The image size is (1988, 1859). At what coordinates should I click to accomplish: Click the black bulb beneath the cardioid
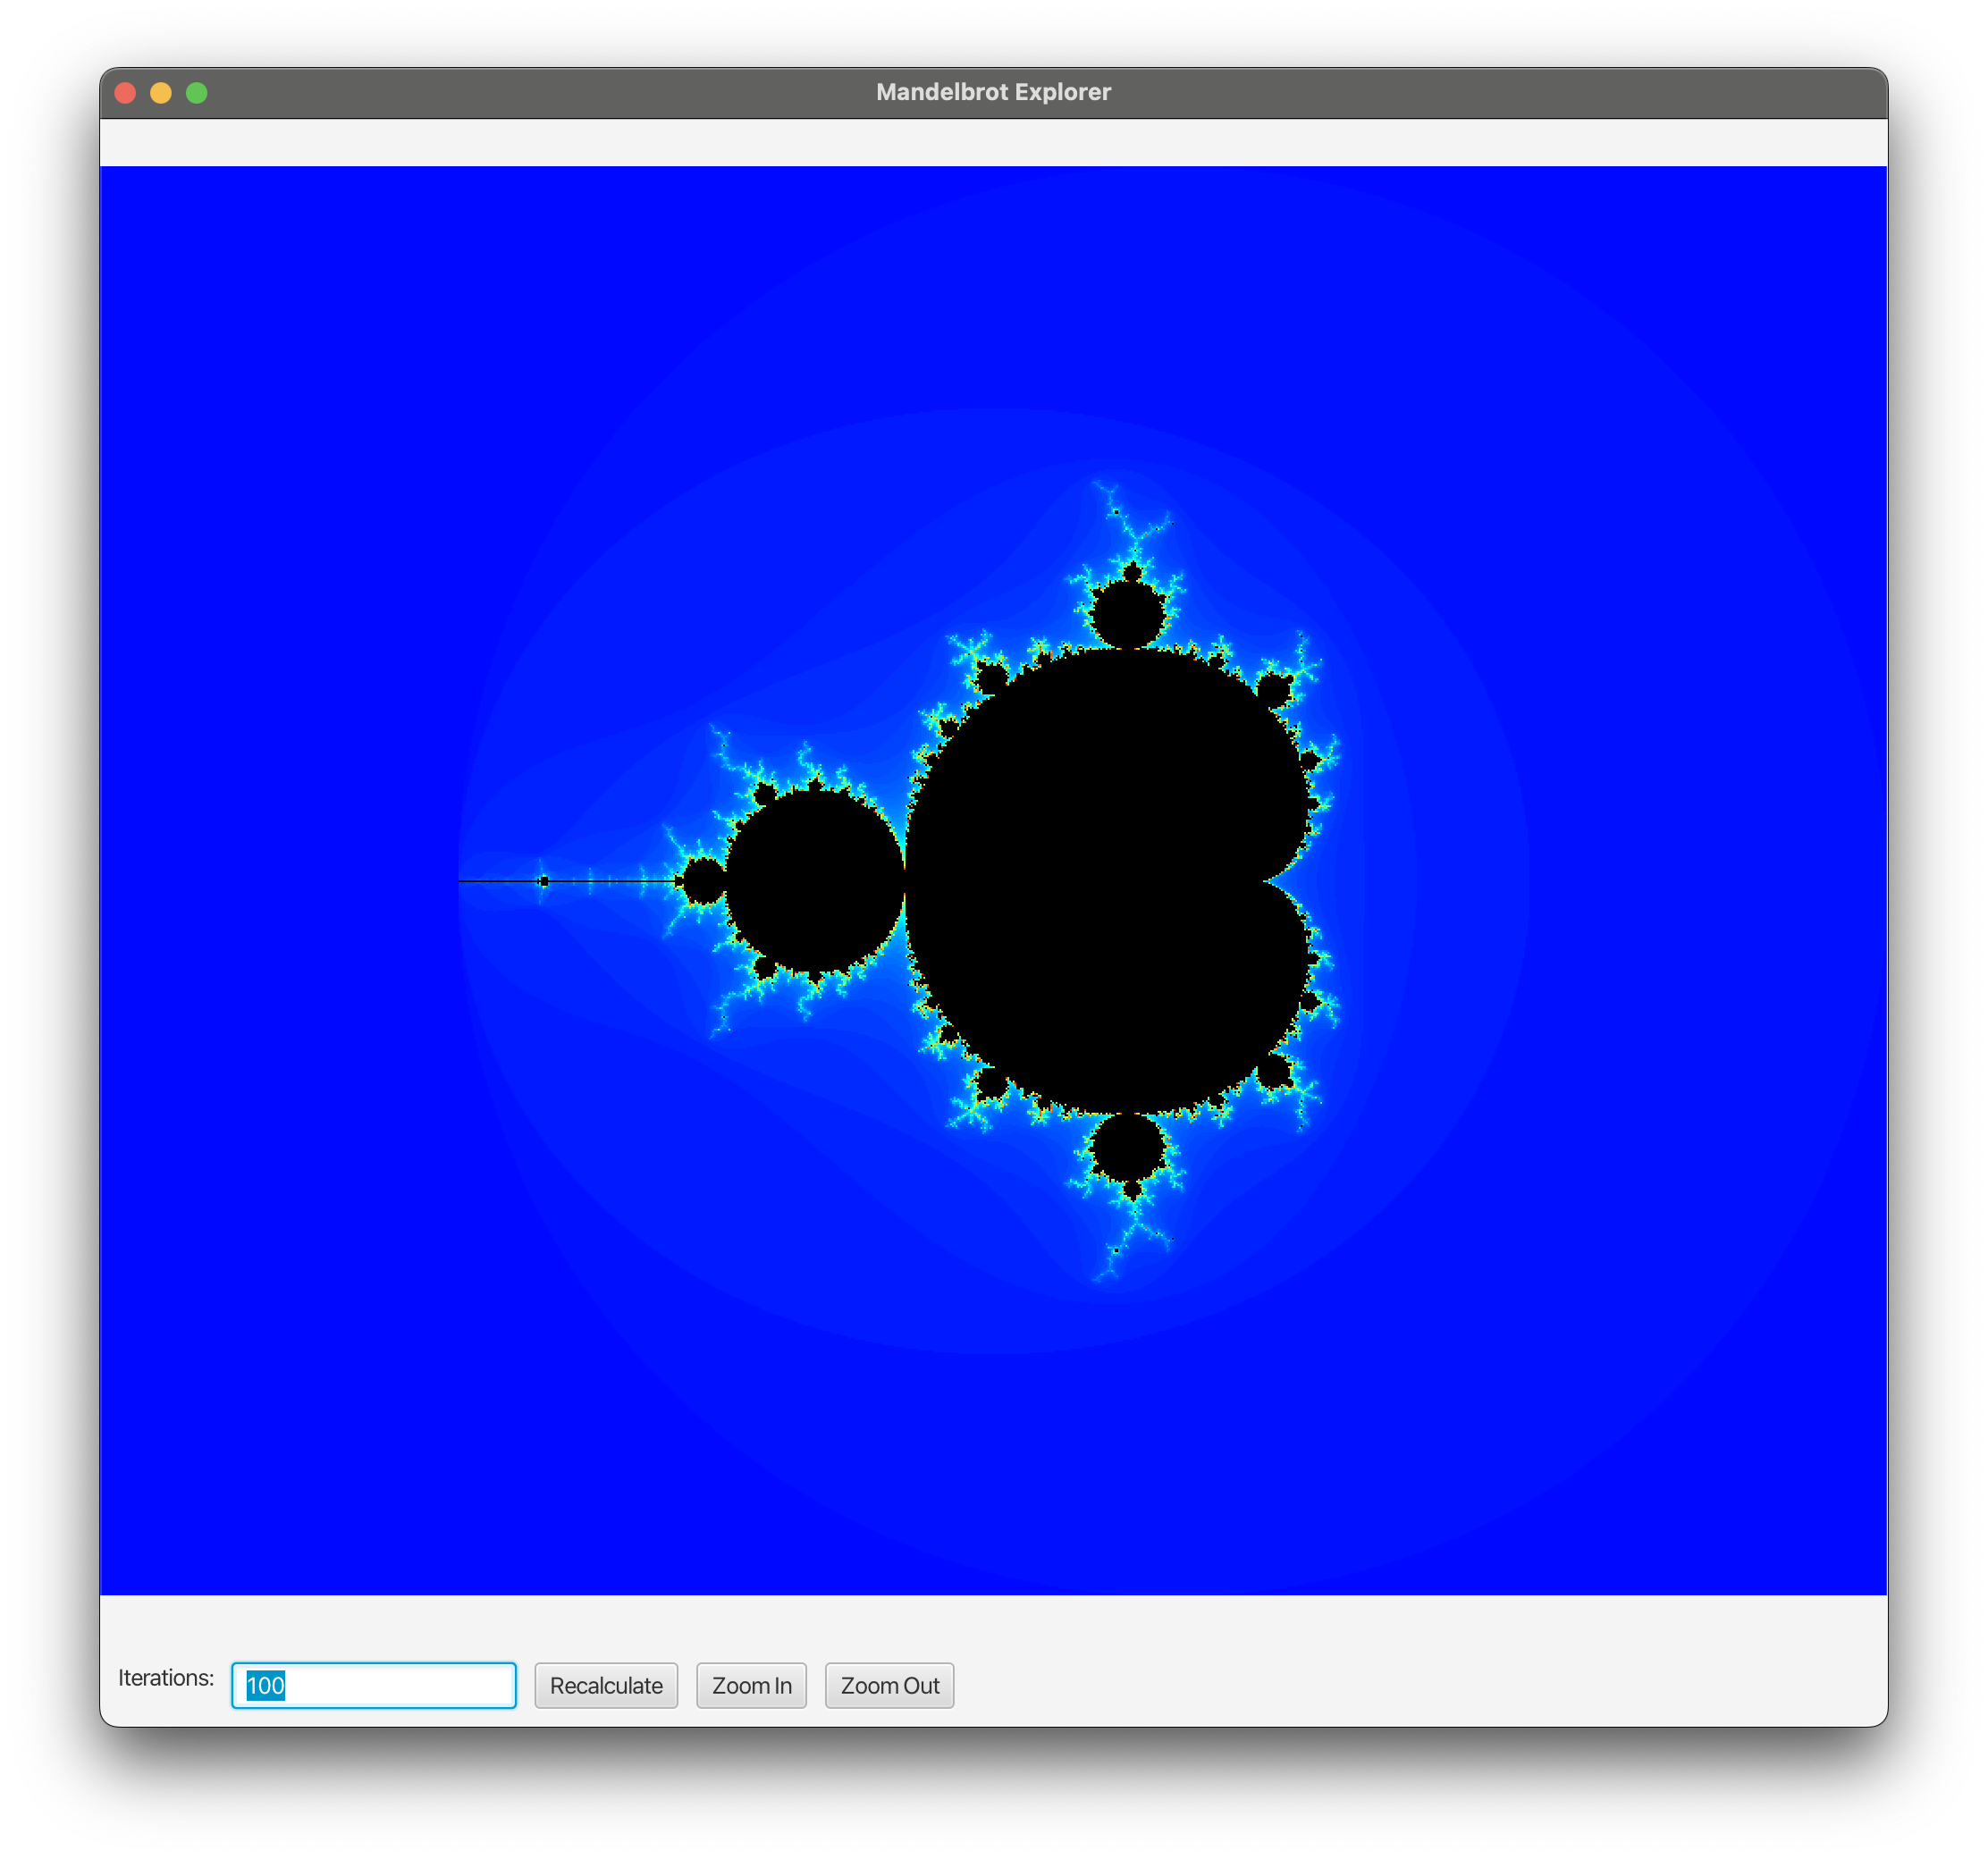(1128, 1147)
